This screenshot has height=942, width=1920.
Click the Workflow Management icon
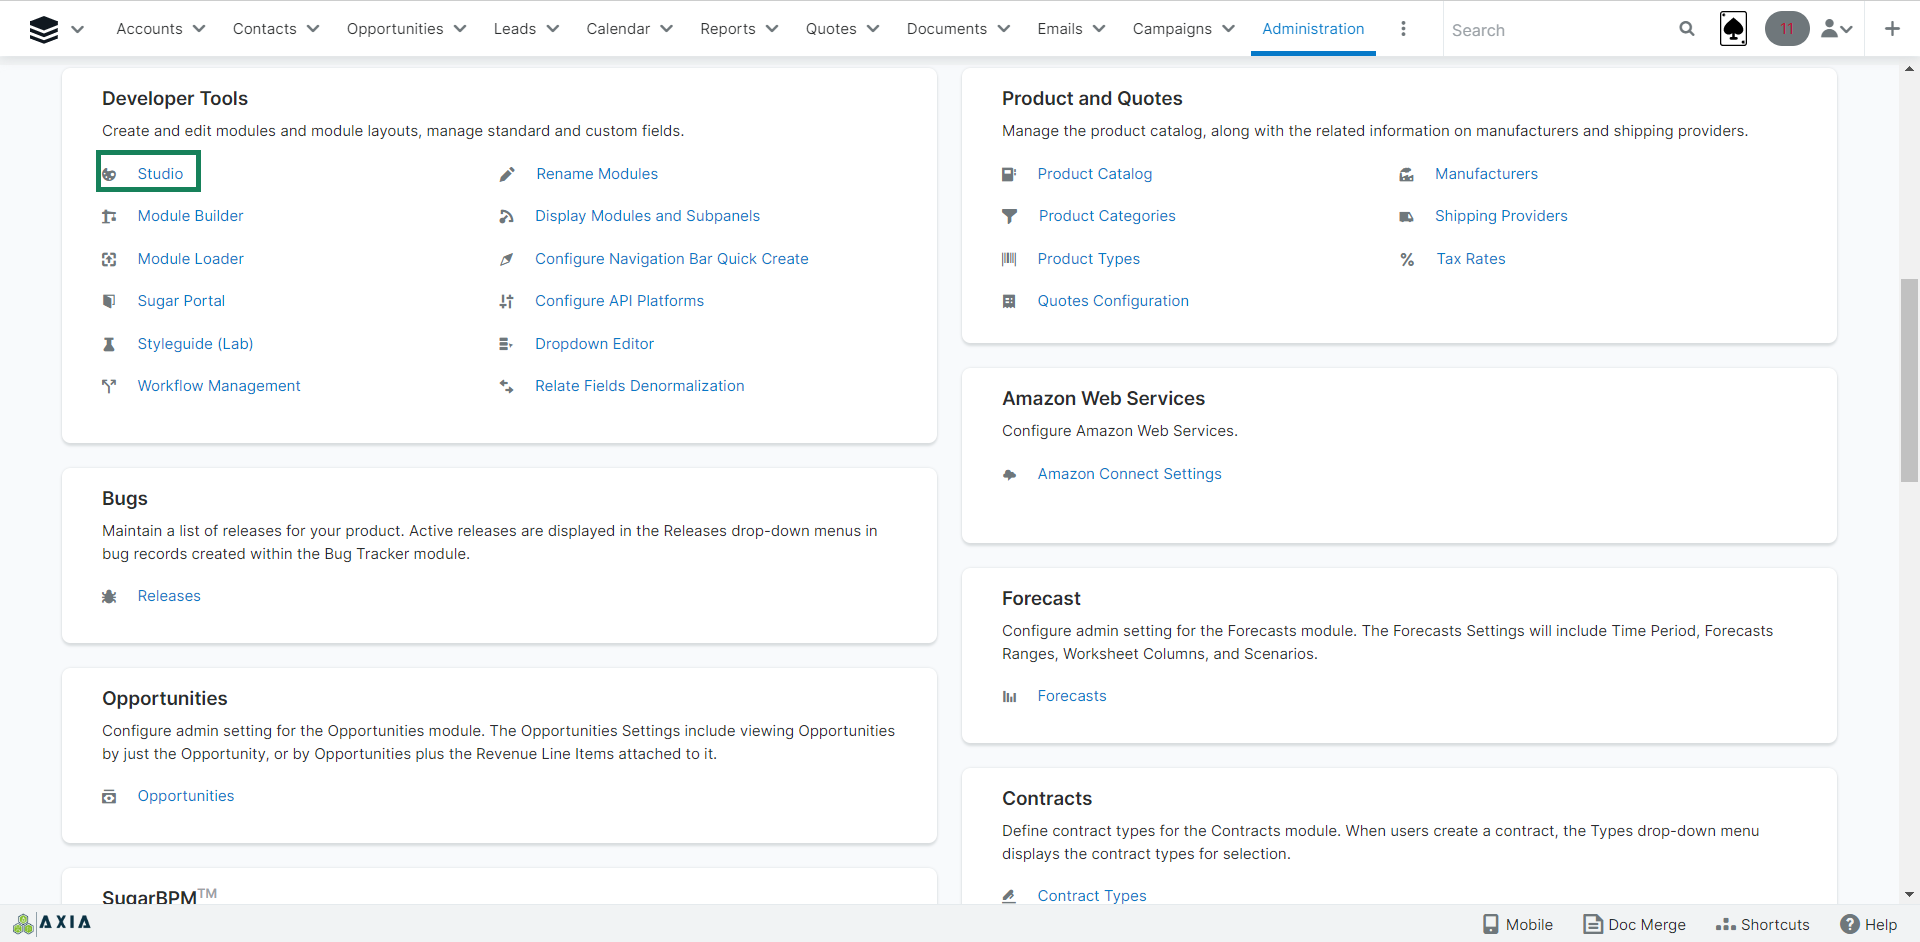[x=109, y=386]
